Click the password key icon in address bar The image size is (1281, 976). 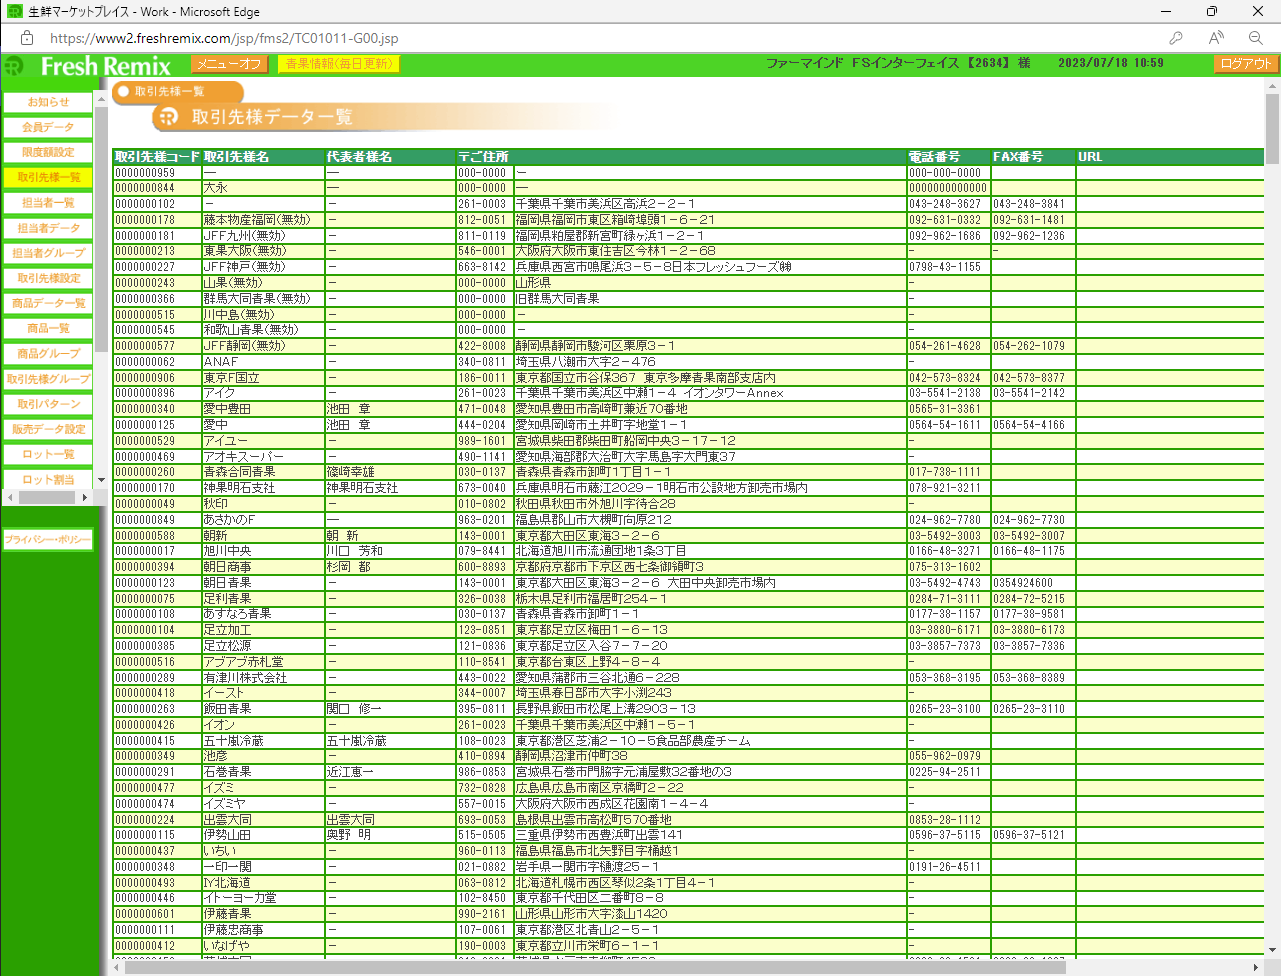click(x=1176, y=38)
